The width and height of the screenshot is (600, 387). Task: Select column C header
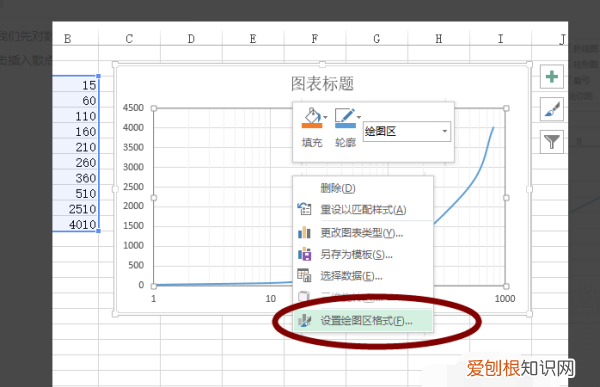point(129,39)
